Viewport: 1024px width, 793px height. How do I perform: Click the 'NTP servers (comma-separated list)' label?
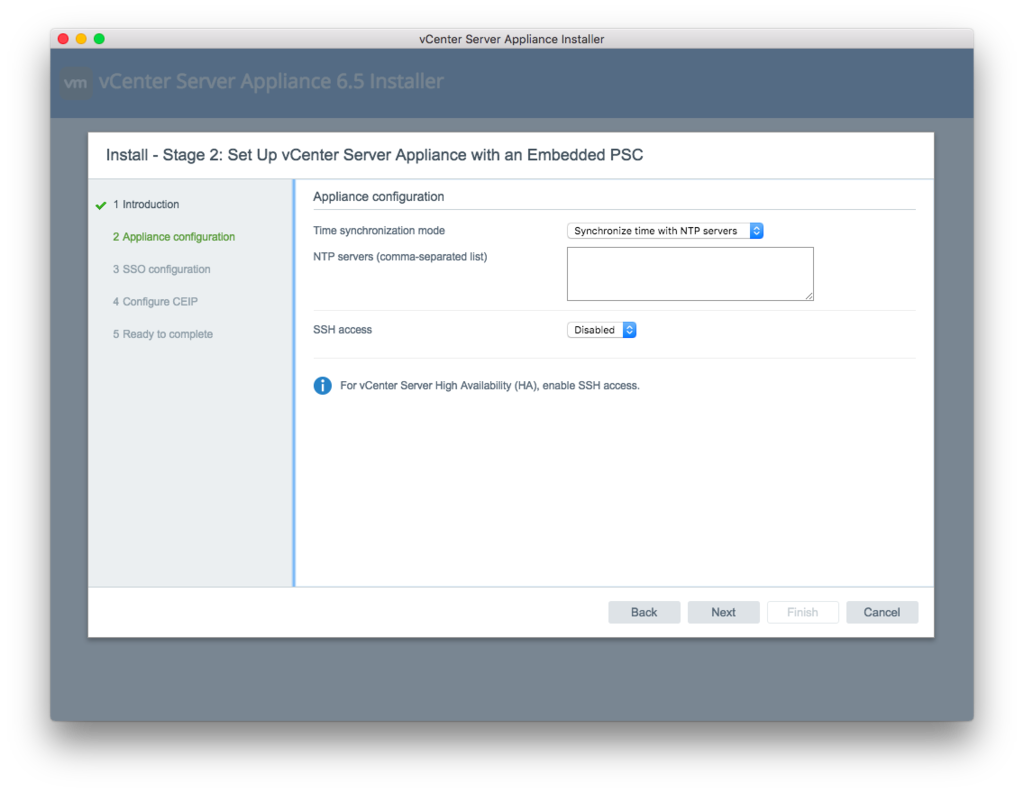tap(400, 257)
